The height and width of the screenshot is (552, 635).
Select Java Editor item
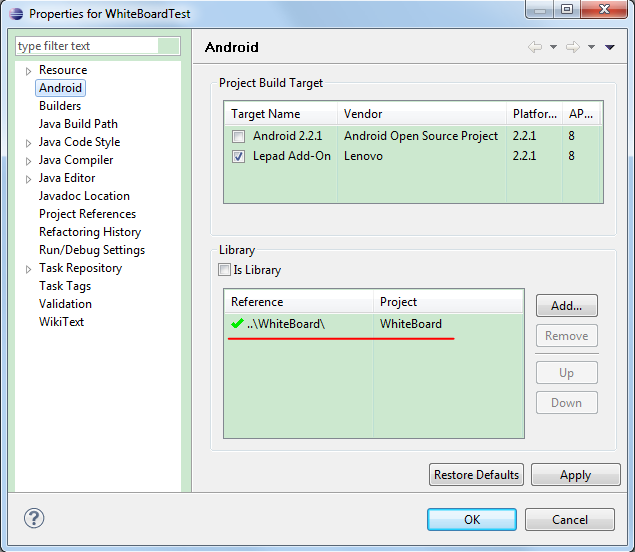coord(67,178)
